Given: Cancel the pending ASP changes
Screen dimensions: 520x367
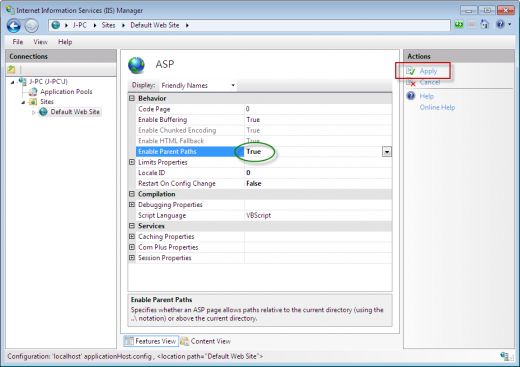Looking at the screenshot, I should [x=430, y=82].
